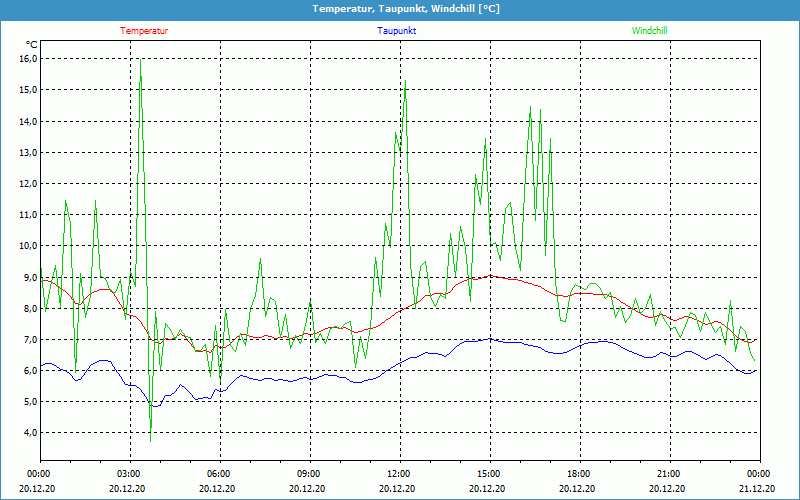The width and height of the screenshot is (800, 500).
Task: Click the 4,0 value on the y-axis
Action: coord(28,432)
